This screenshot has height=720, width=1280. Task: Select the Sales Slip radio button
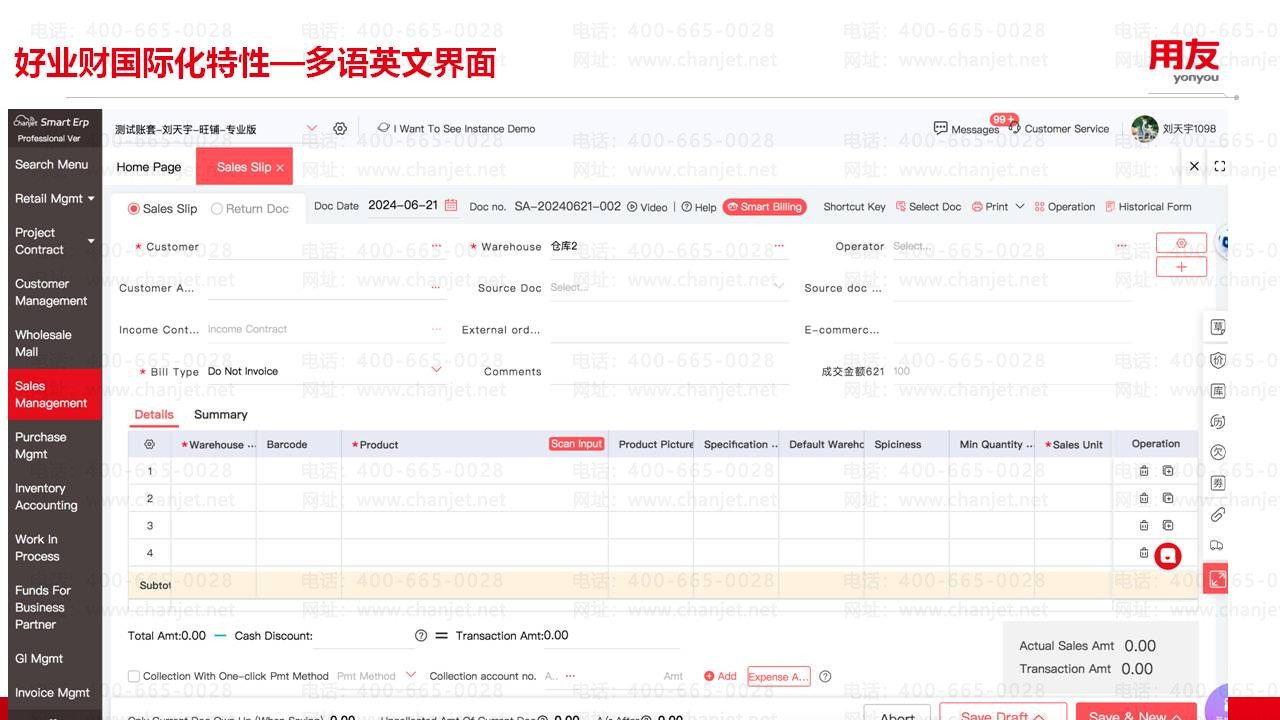134,209
